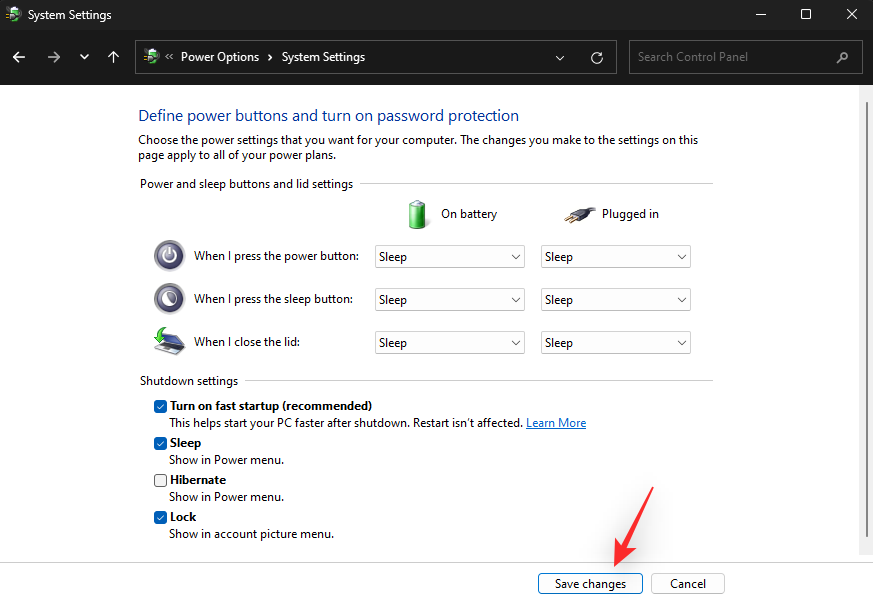Open sleep button Plugged in dropdown
Image resolution: width=873 pixels, height=600 pixels.
[616, 299]
